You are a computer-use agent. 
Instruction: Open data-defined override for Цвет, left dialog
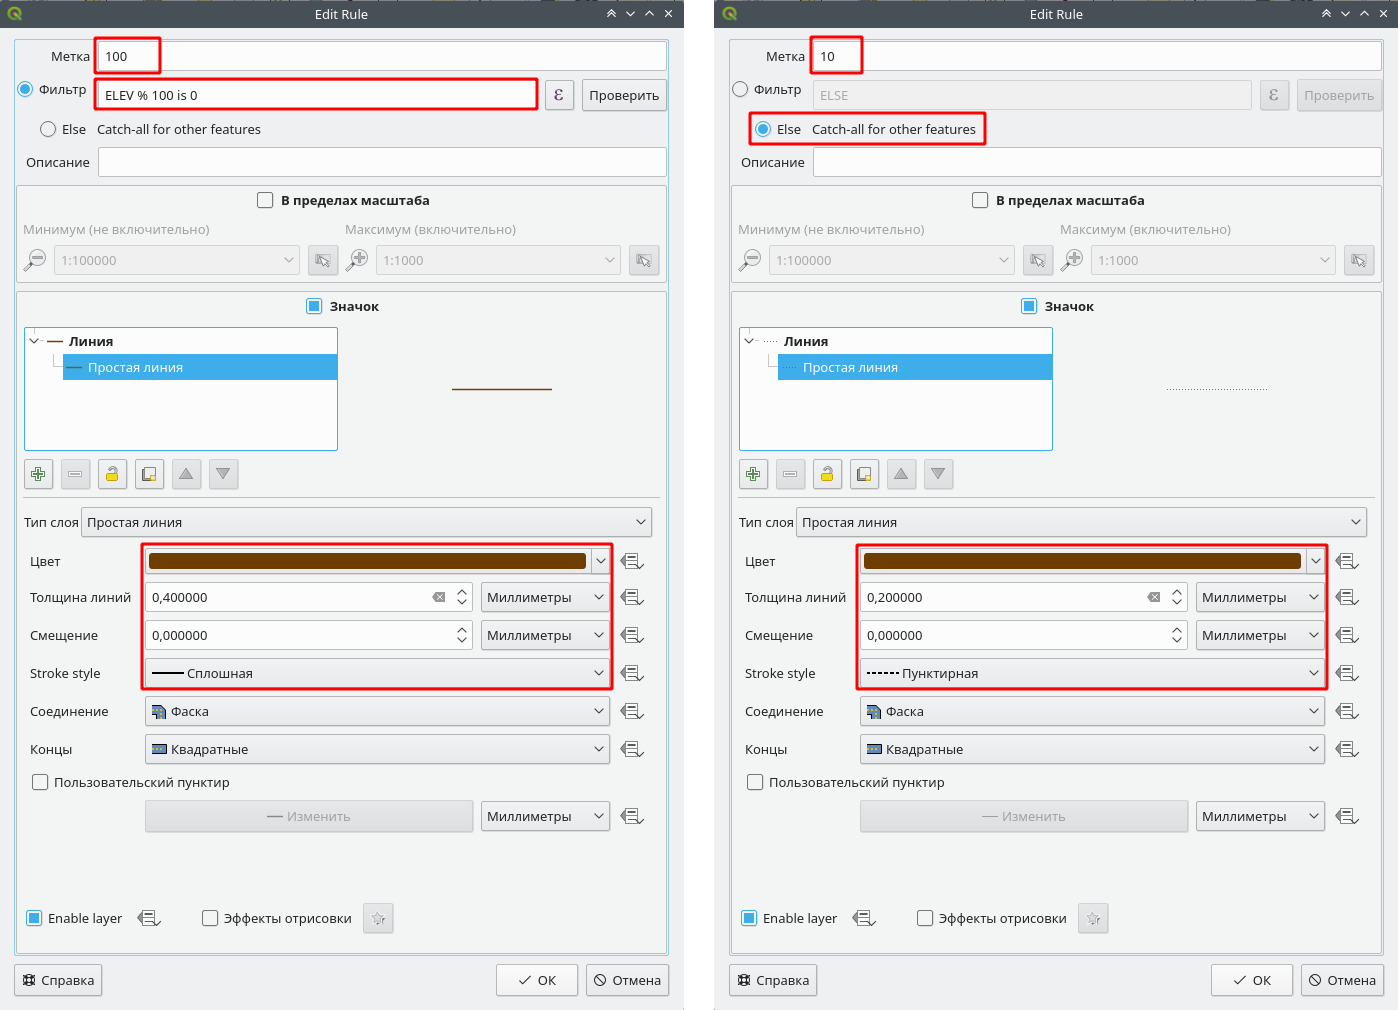click(632, 561)
